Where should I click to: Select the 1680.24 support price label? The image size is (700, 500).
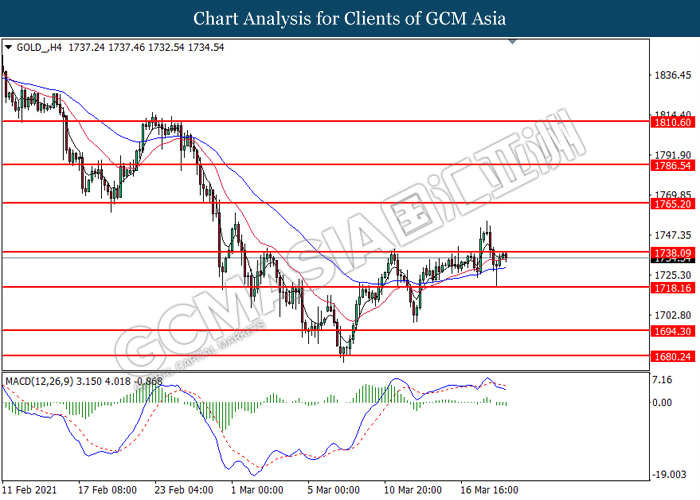(x=672, y=357)
